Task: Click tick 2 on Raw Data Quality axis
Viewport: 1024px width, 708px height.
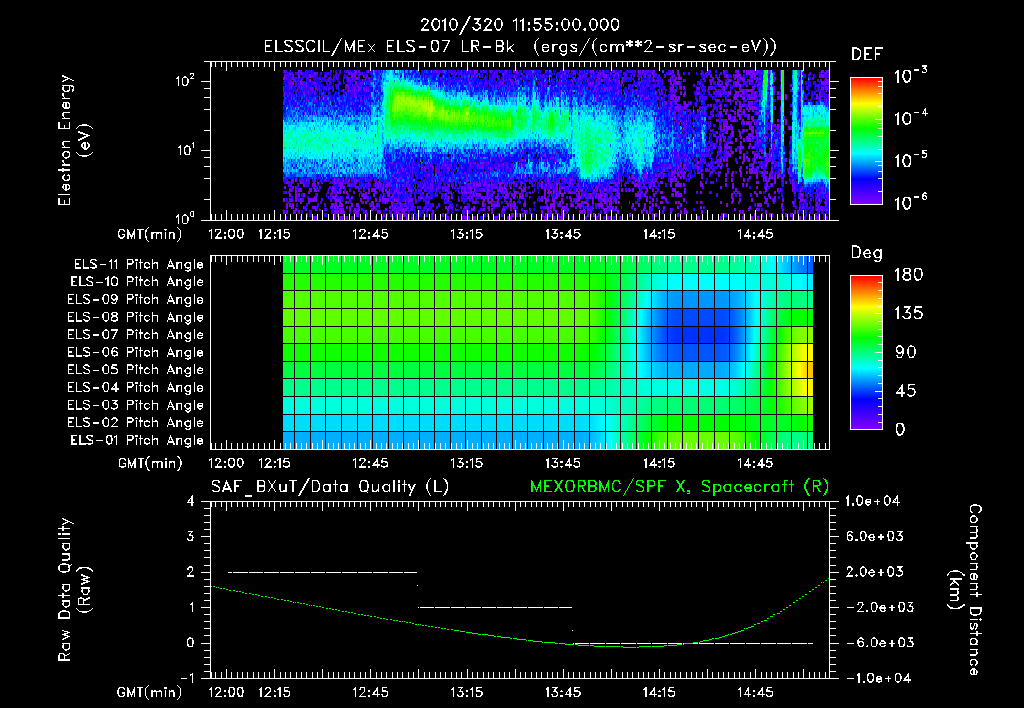Action: [x=191, y=571]
